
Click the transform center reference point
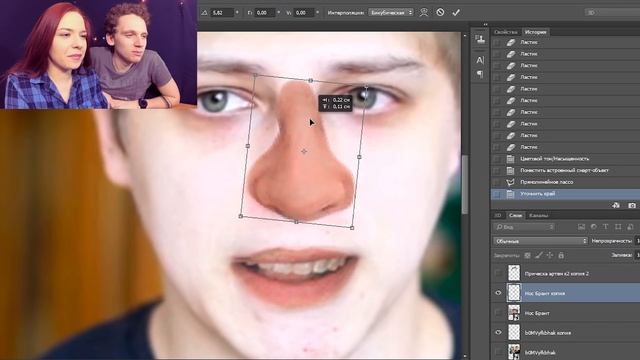304,151
